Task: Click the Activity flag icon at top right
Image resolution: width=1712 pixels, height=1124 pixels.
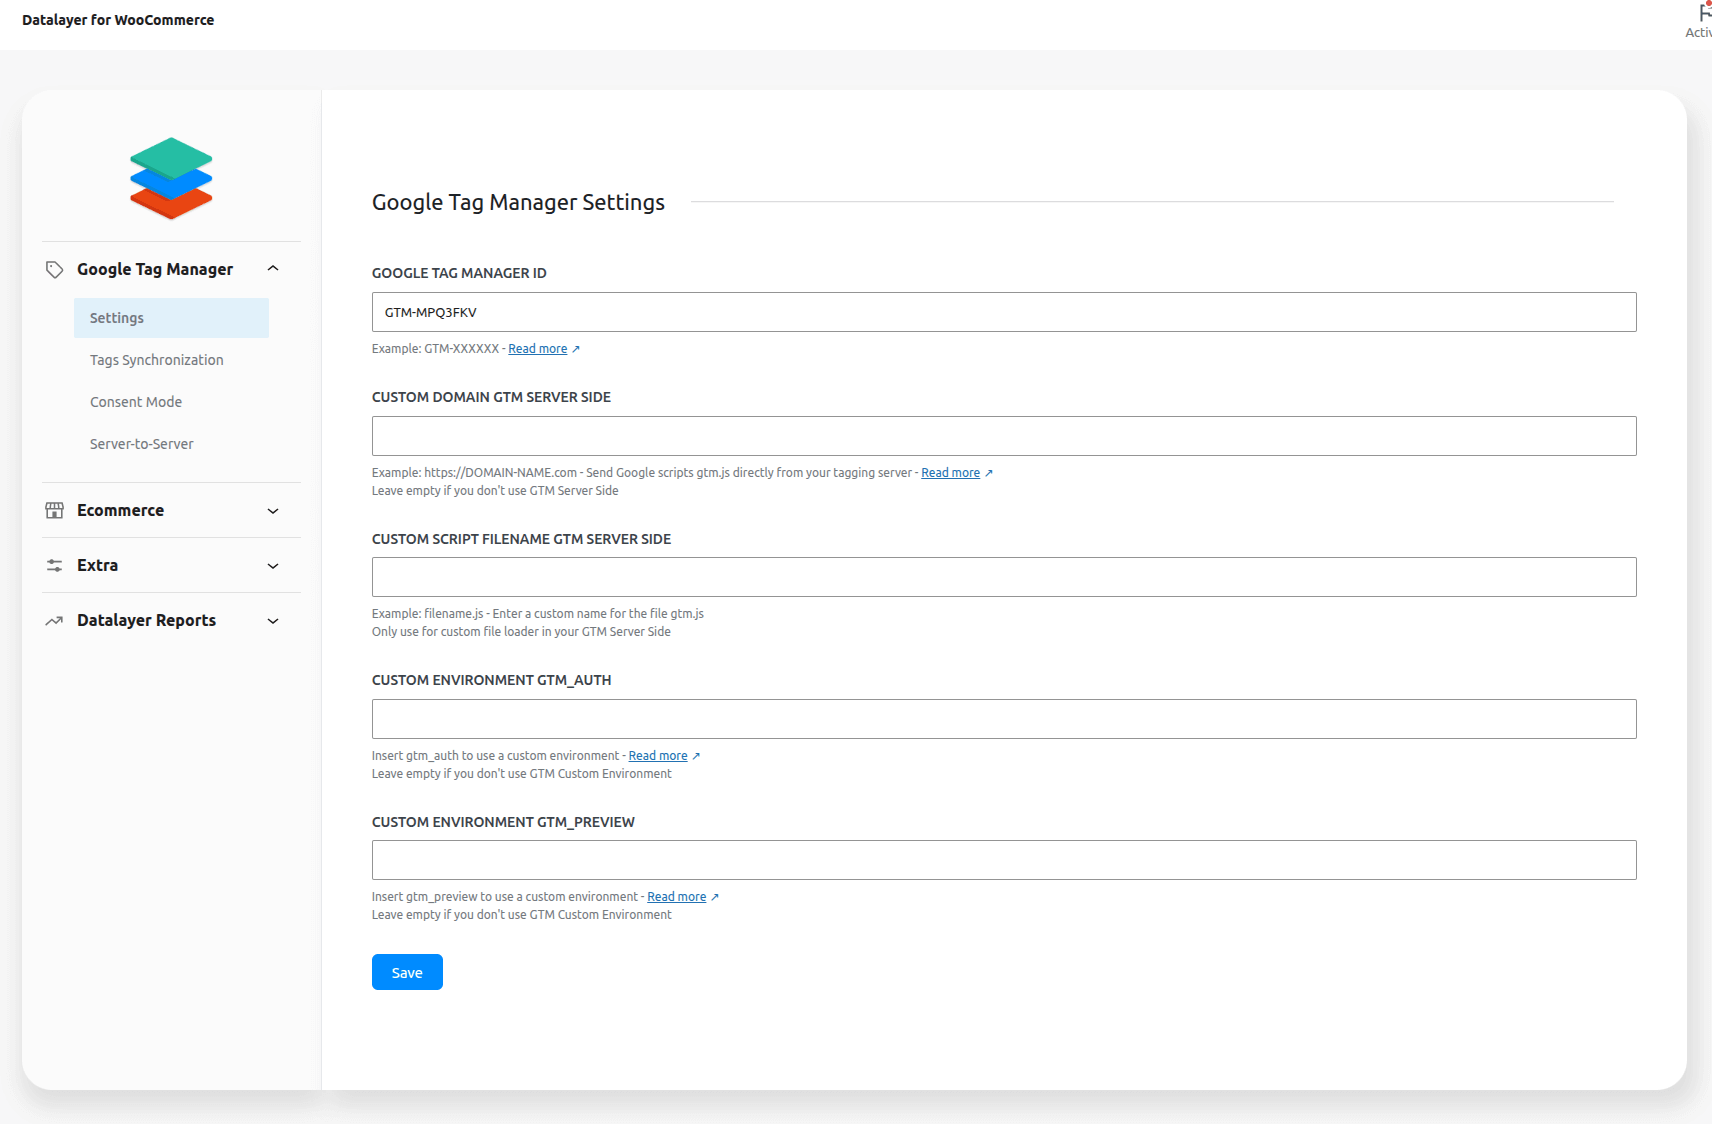Action: point(1703,14)
